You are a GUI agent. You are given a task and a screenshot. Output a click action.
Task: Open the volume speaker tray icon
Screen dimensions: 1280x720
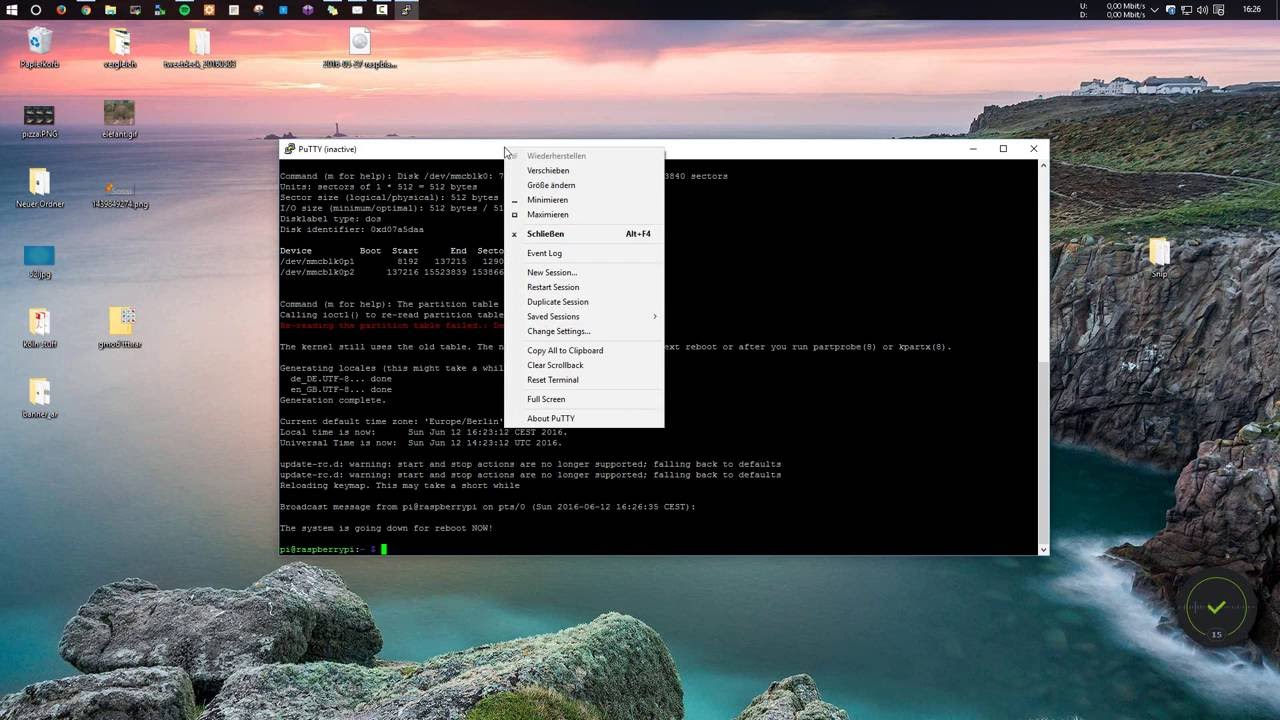pyautogui.click(x=1203, y=10)
